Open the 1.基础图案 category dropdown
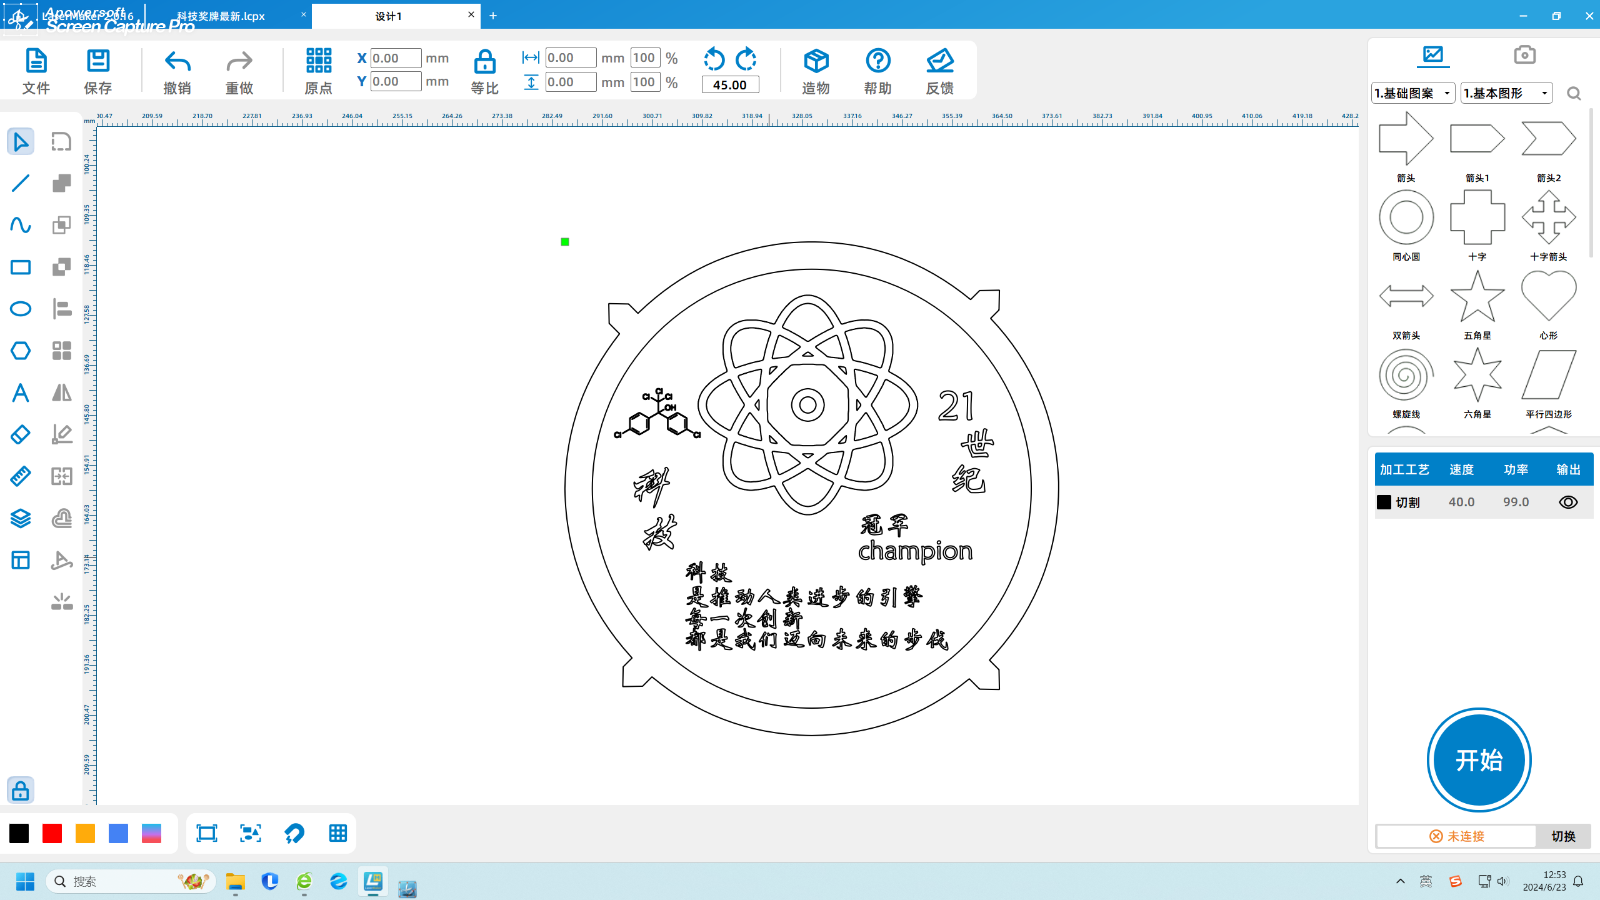Screen dimensions: 1600x900 [1412, 93]
